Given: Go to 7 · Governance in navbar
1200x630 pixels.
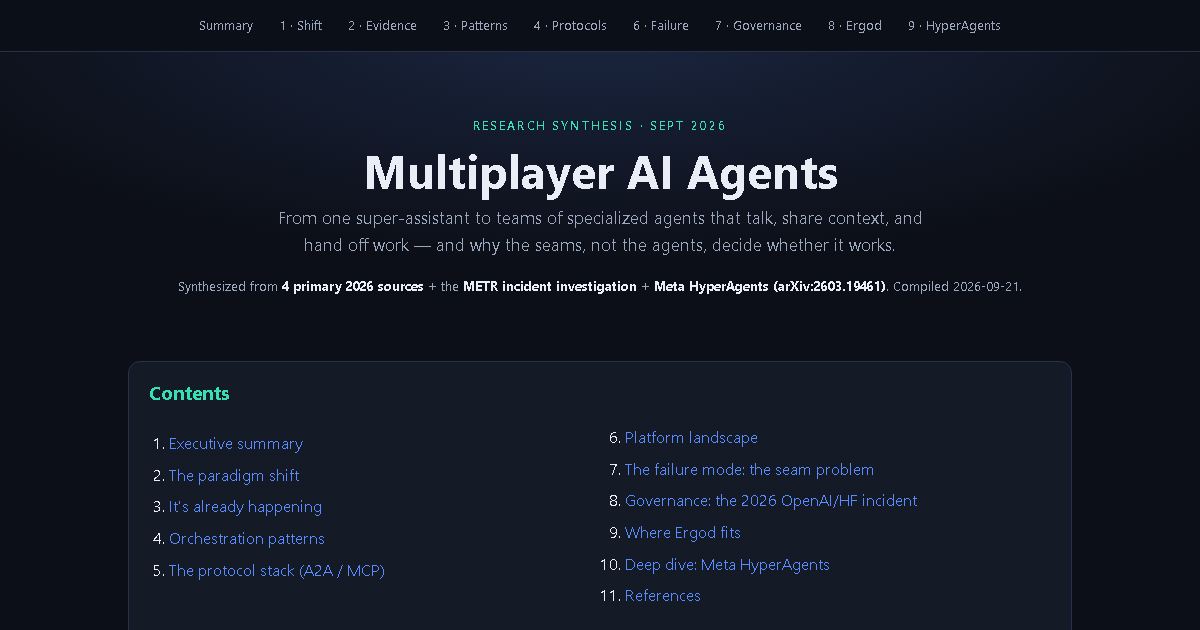Looking at the screenshot, I should tap(758, 26).
